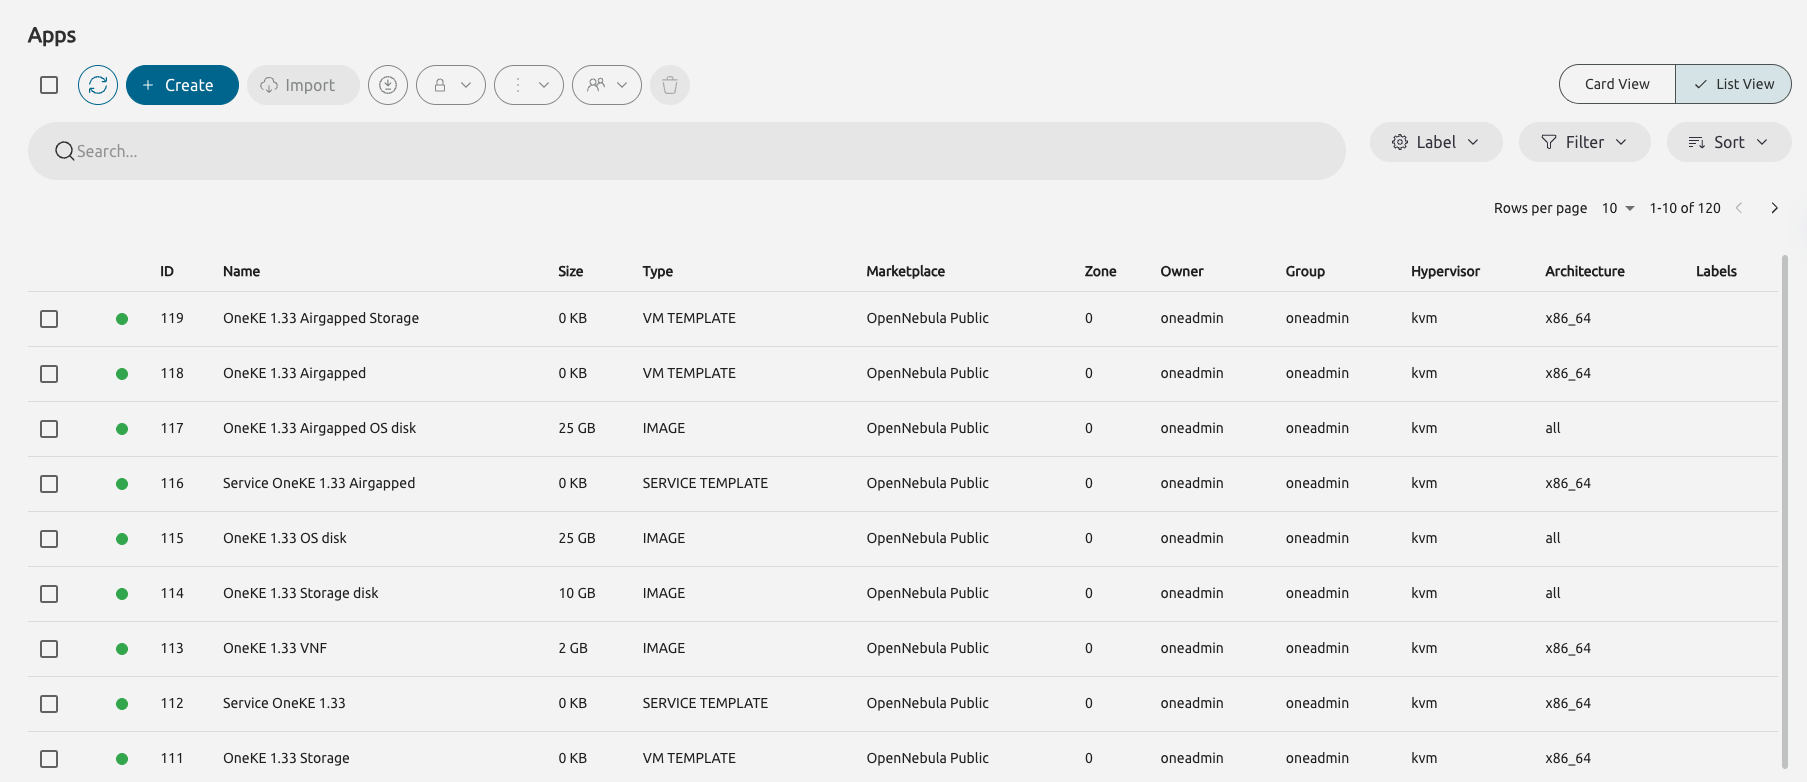Open the ownership users dropdown

[x=607, y=85]
